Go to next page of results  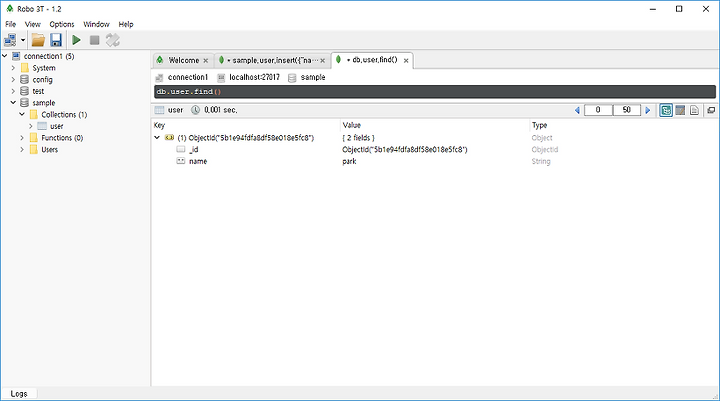click(648, 110)
